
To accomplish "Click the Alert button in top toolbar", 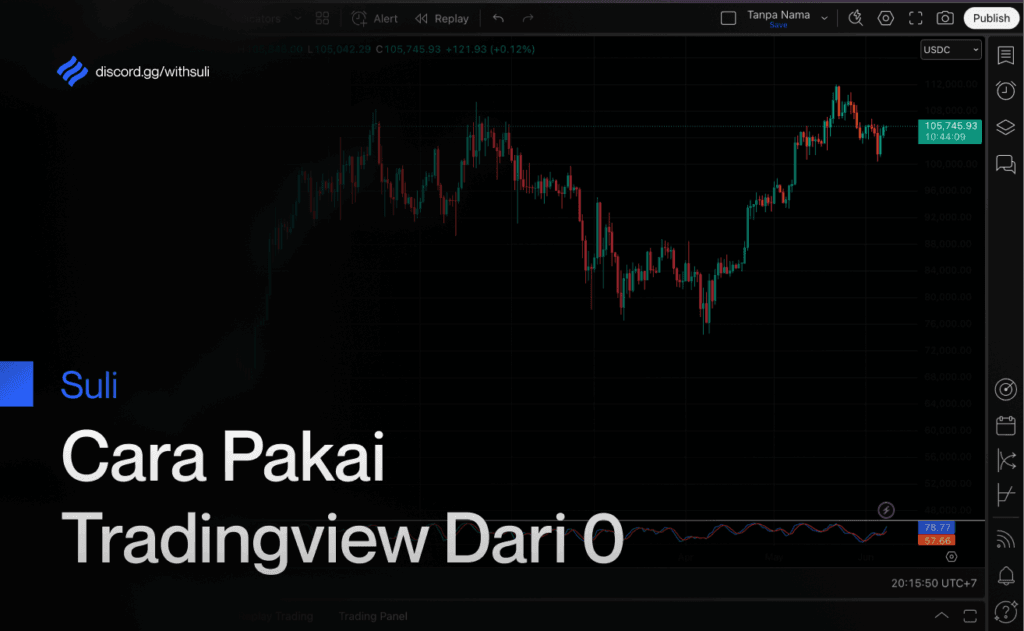I will coord(374,19).
